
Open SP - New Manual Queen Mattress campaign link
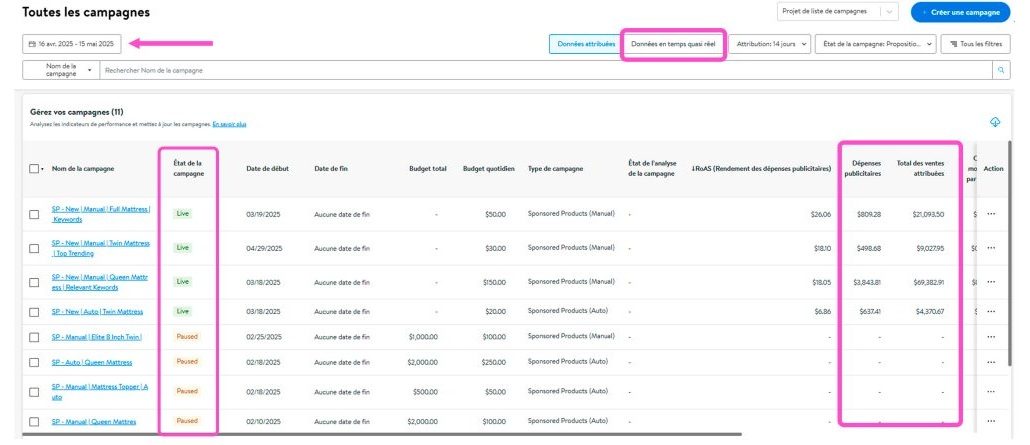pyautogui.click(x=100, y=282)
